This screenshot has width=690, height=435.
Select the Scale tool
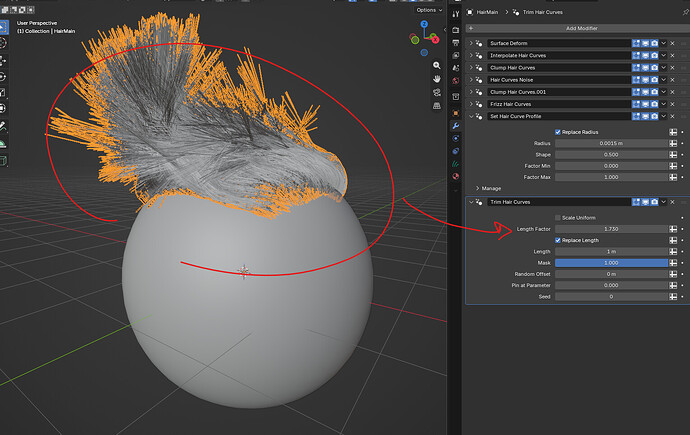pos(3,92)
